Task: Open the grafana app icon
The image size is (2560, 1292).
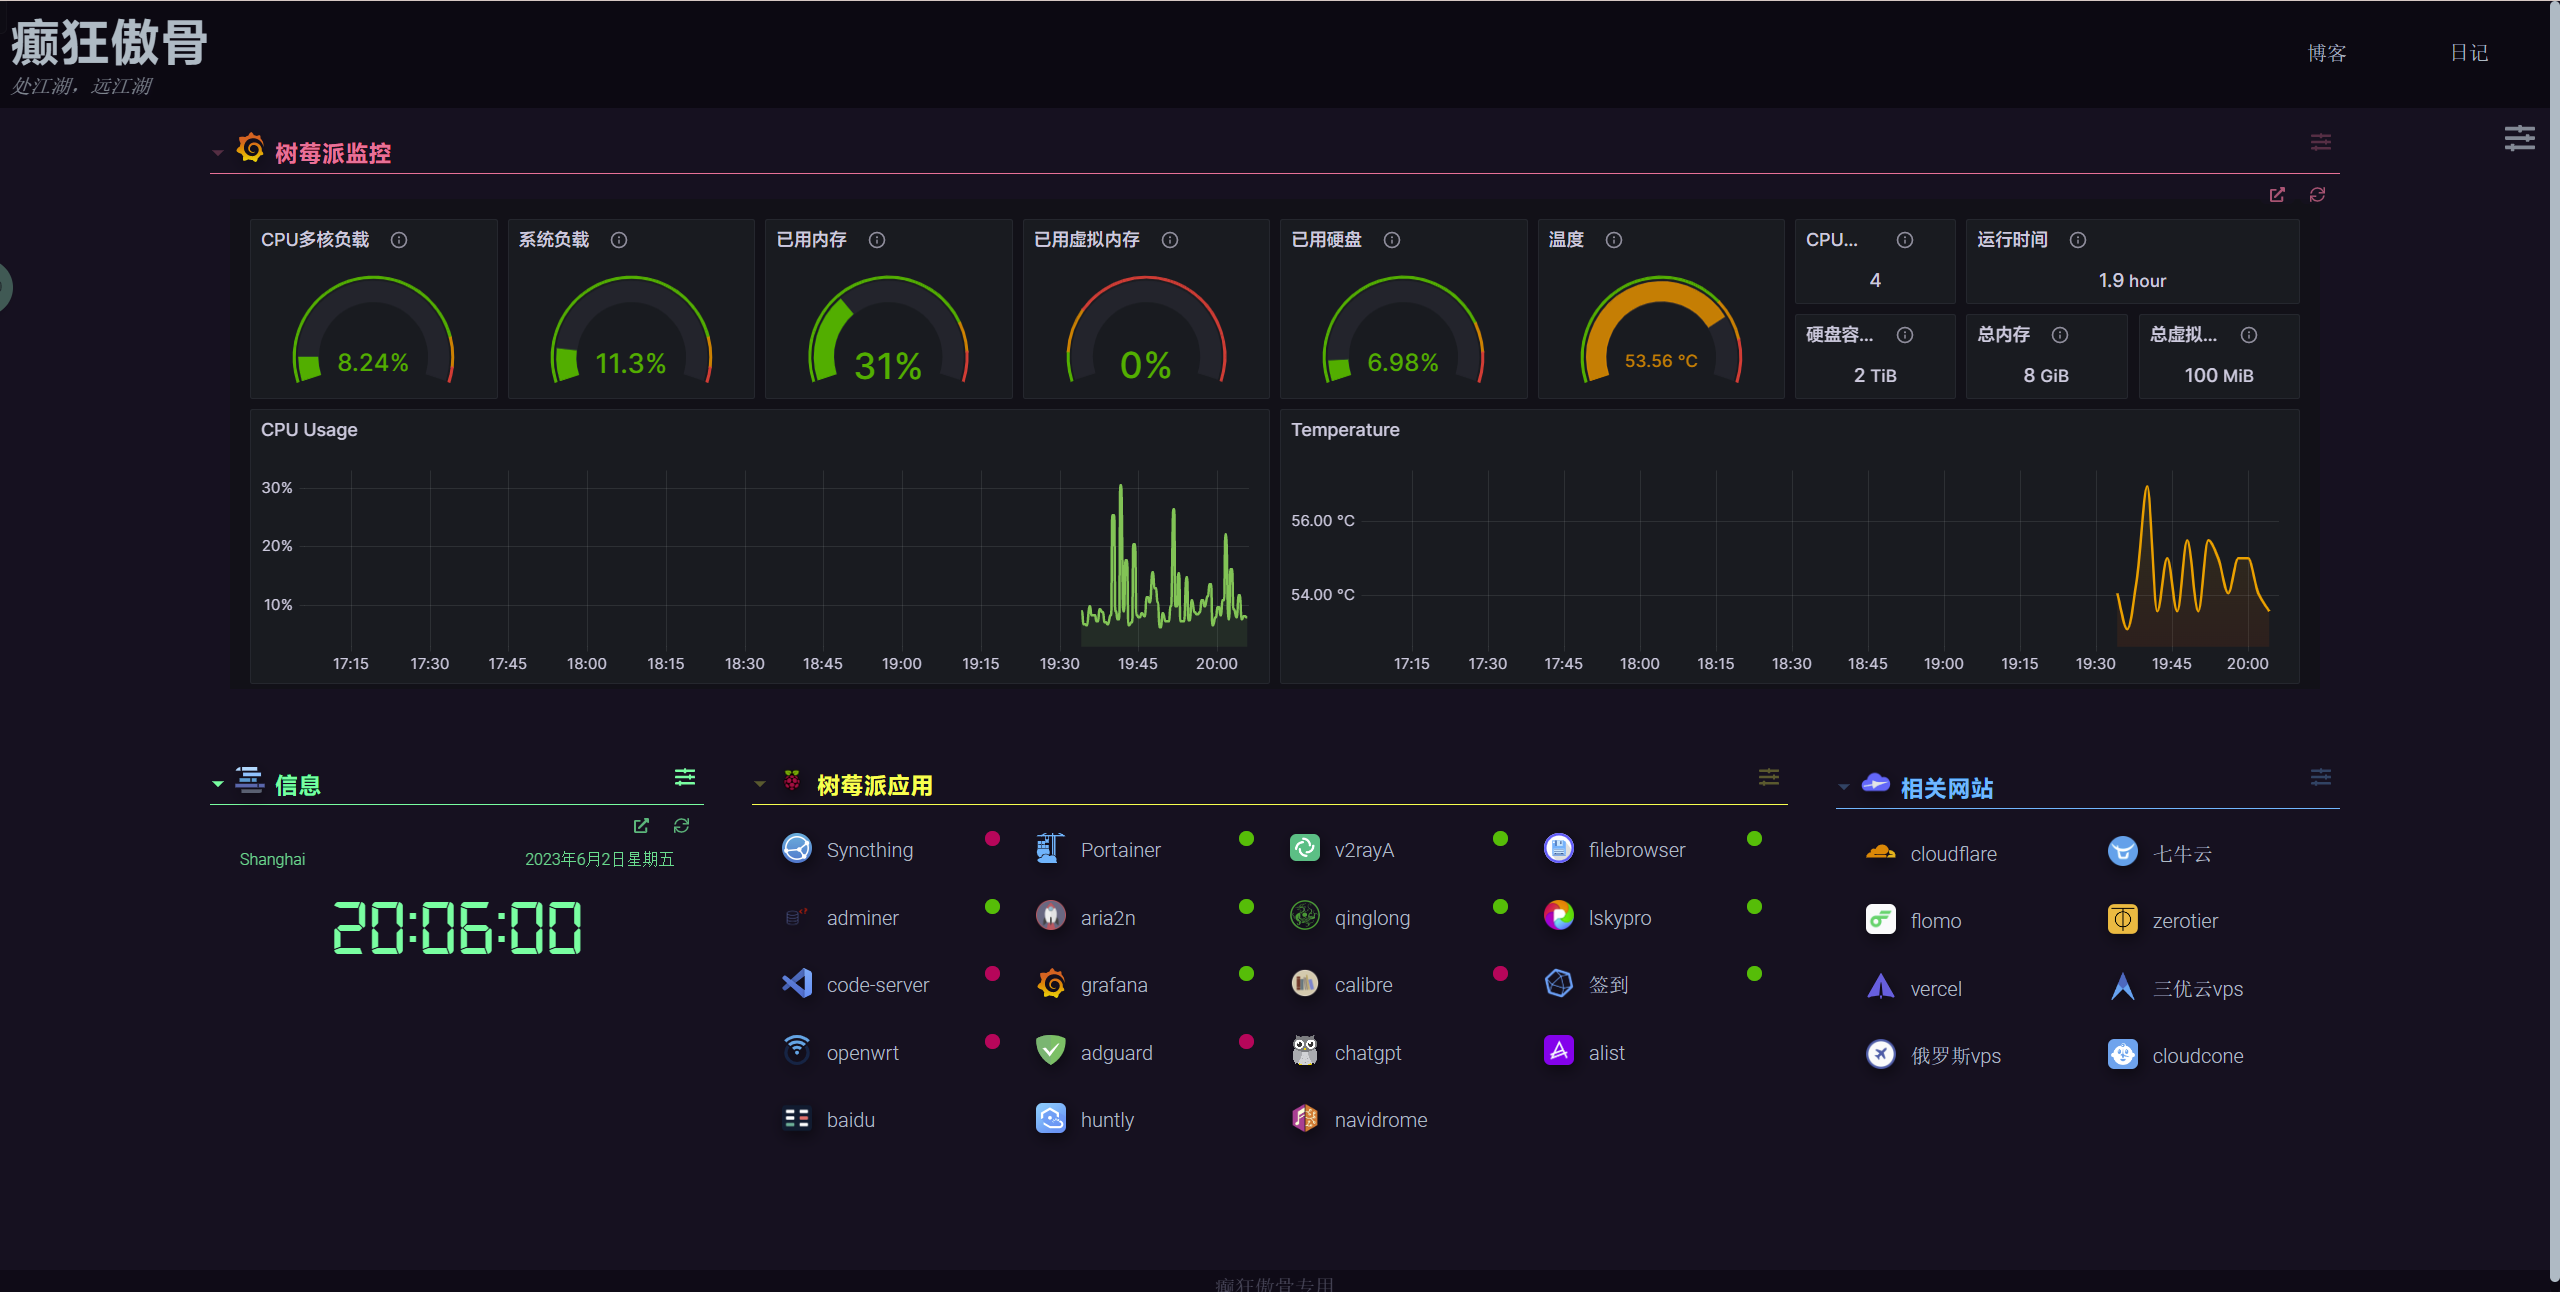Action: (1050, 984)
